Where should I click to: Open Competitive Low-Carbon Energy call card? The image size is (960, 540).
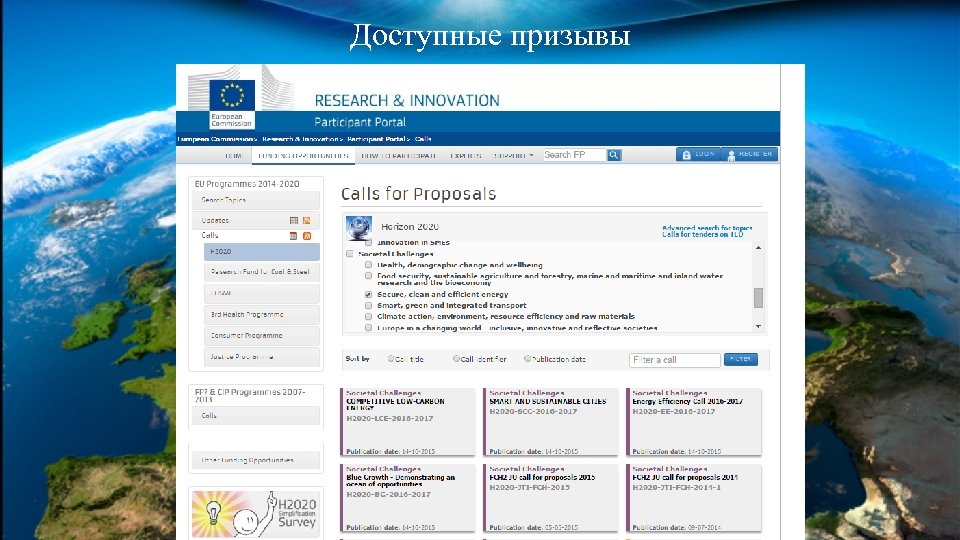point(408,422)
